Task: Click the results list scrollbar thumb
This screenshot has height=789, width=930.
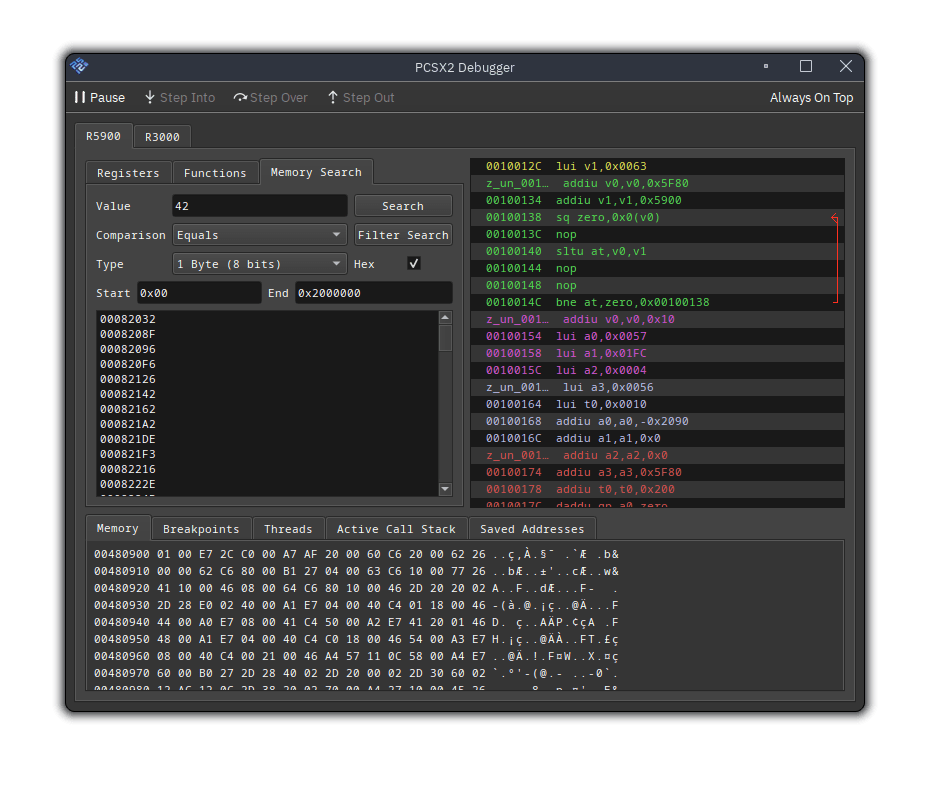Action: 445,337
